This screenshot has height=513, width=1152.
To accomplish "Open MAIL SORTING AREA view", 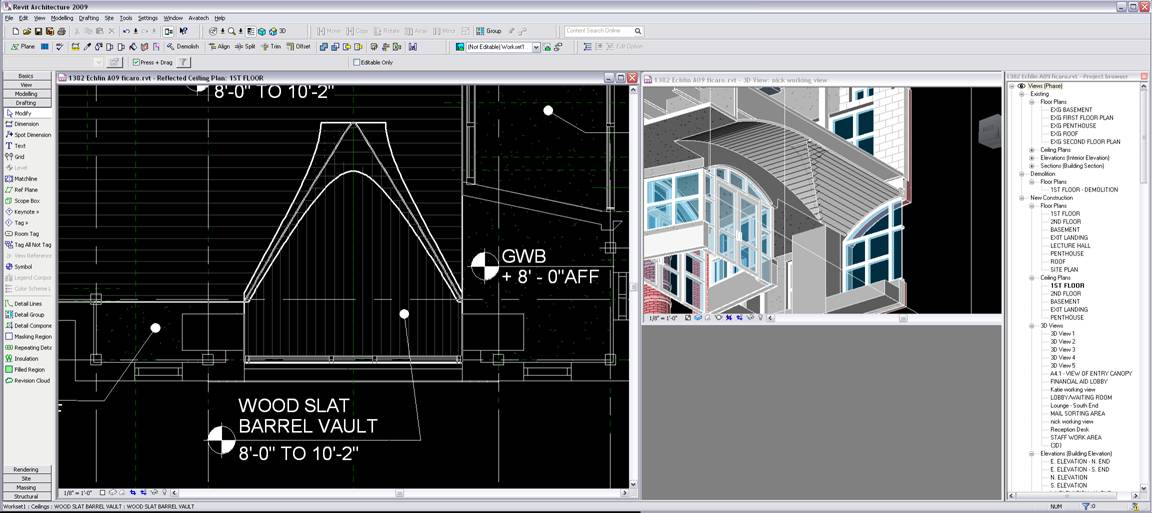I will click(1076, 414).
